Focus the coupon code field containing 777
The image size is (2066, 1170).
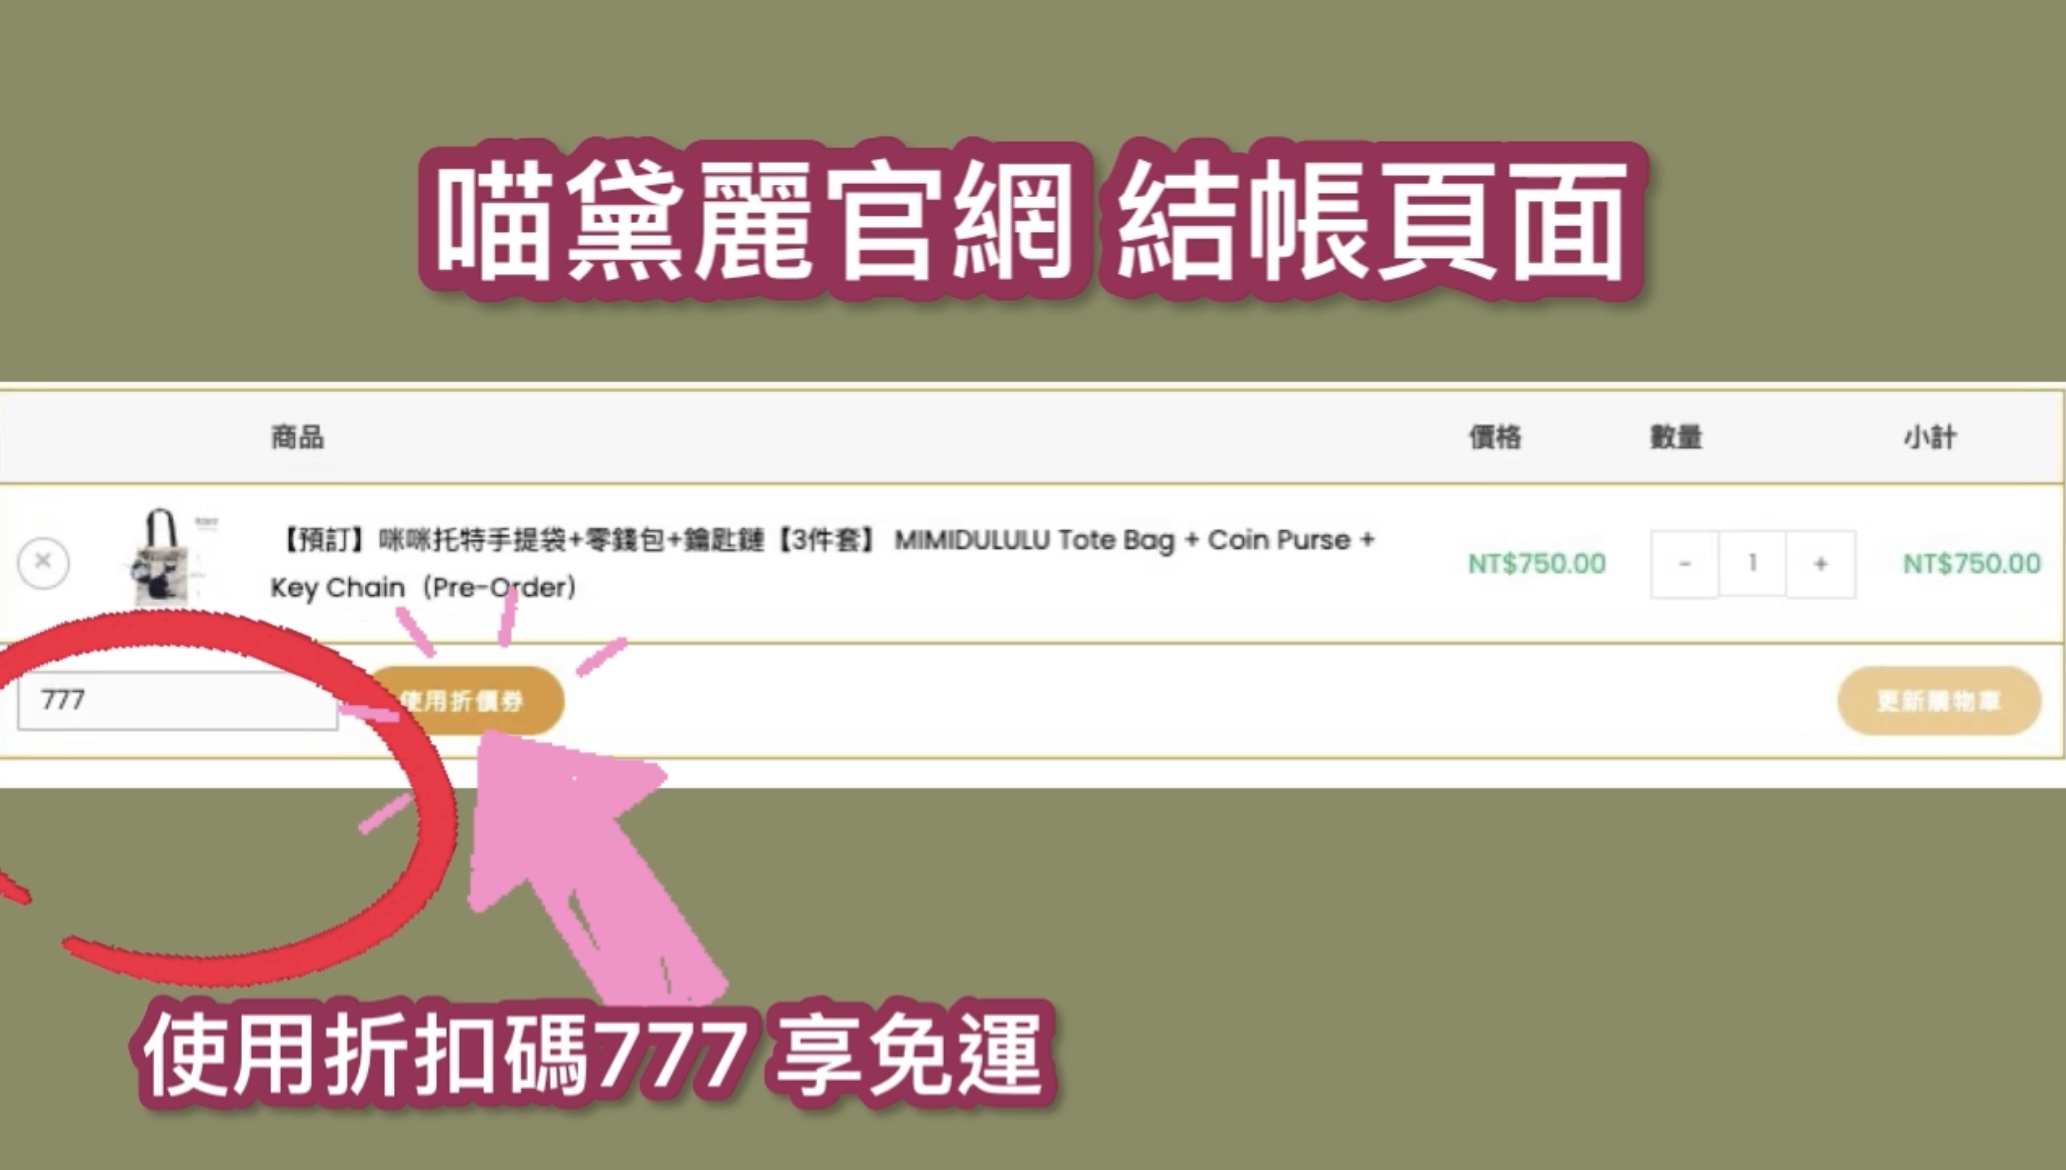tap(177, 700)
